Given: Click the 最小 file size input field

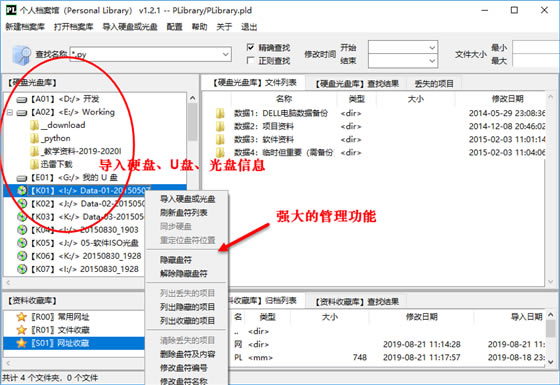Looking at the screenshot, I should [536, 47].
